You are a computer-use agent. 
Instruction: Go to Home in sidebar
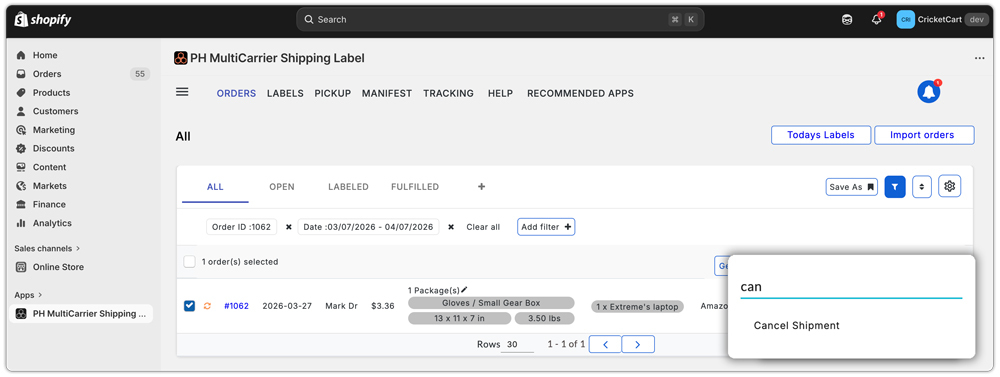[45, 55]
